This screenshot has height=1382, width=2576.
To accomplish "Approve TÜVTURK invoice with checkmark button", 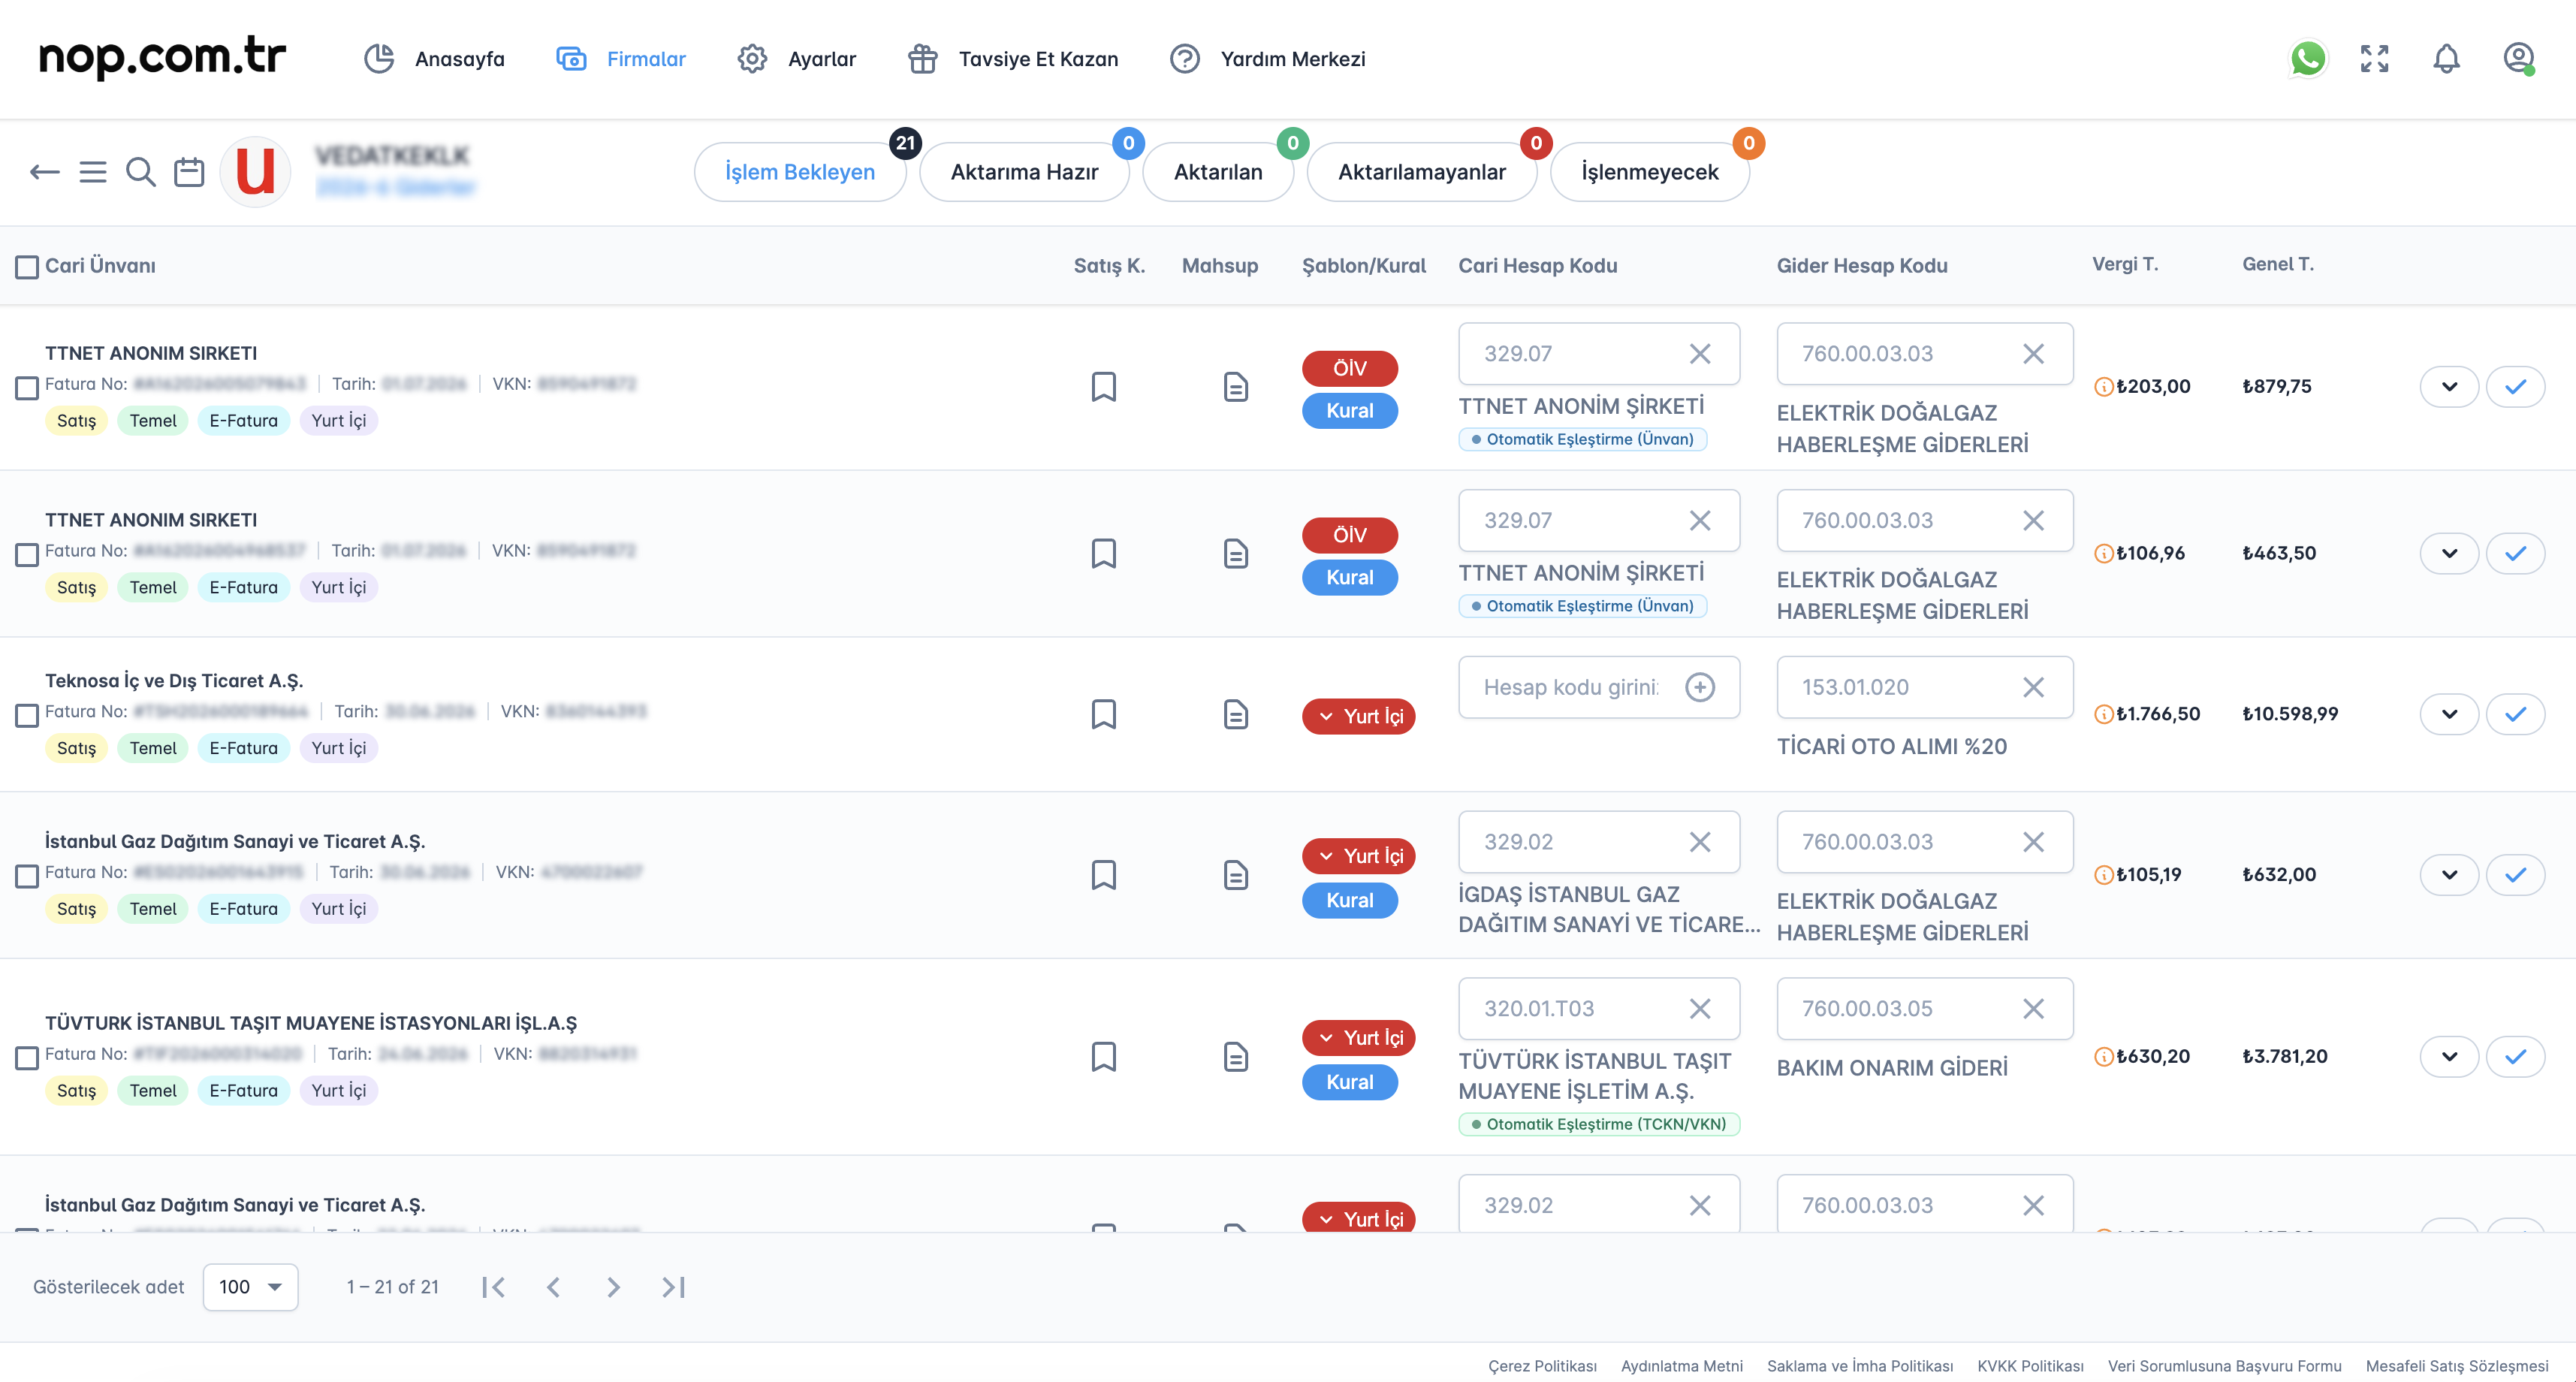I will [2515, 1057].
